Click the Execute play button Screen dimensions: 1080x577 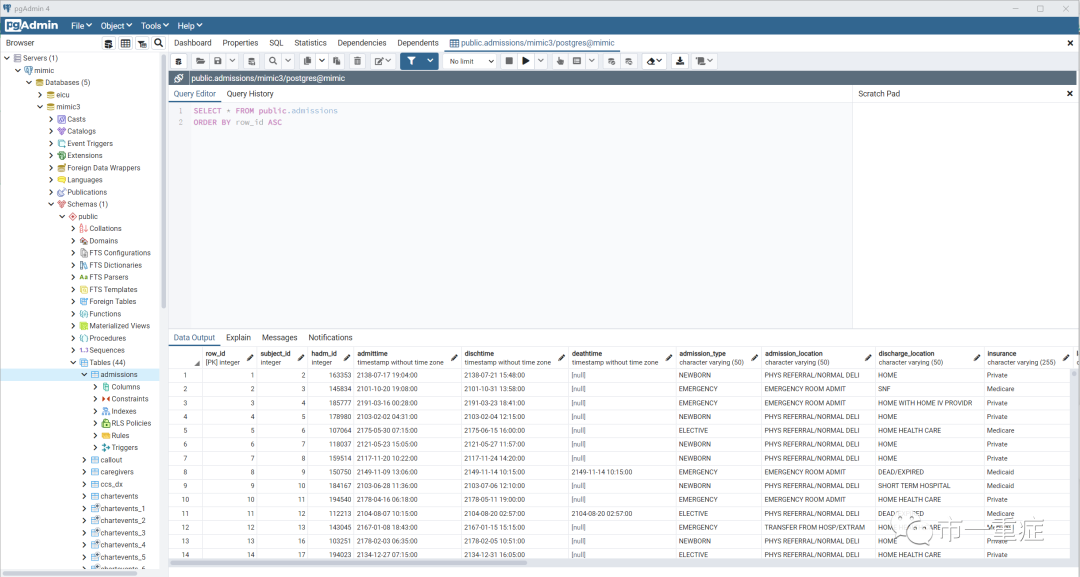tap(526, 61)
